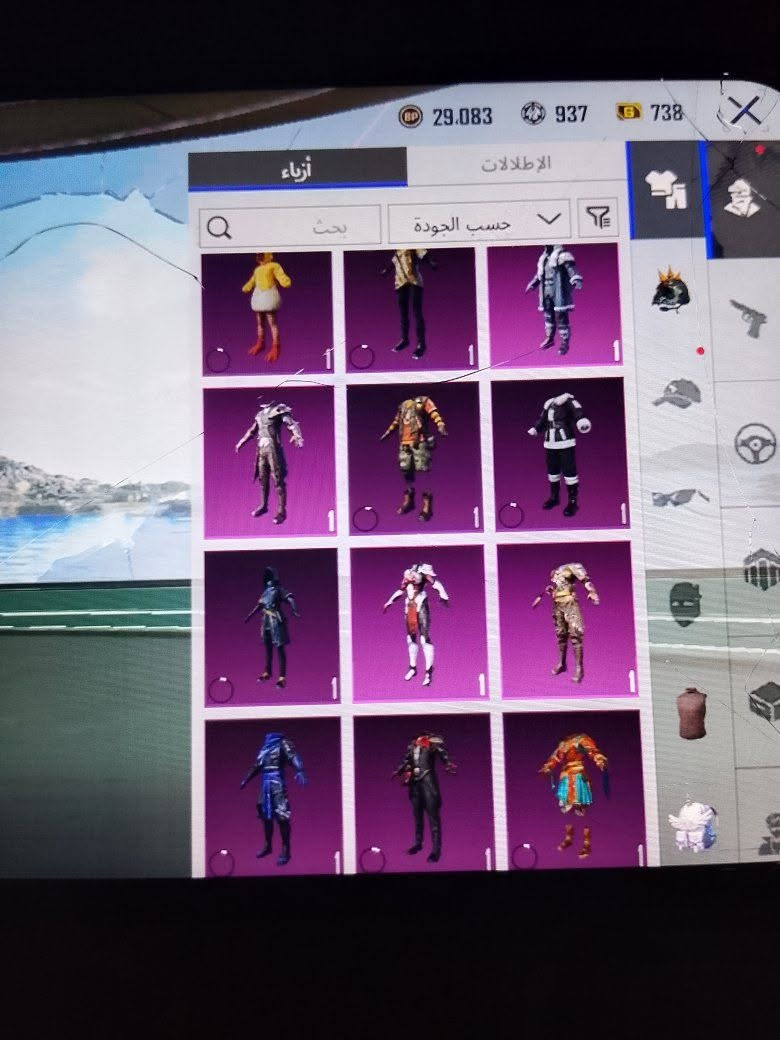Open the brown vest category
The width and height of the screenshot is (780, 1040).
point(692,713)
